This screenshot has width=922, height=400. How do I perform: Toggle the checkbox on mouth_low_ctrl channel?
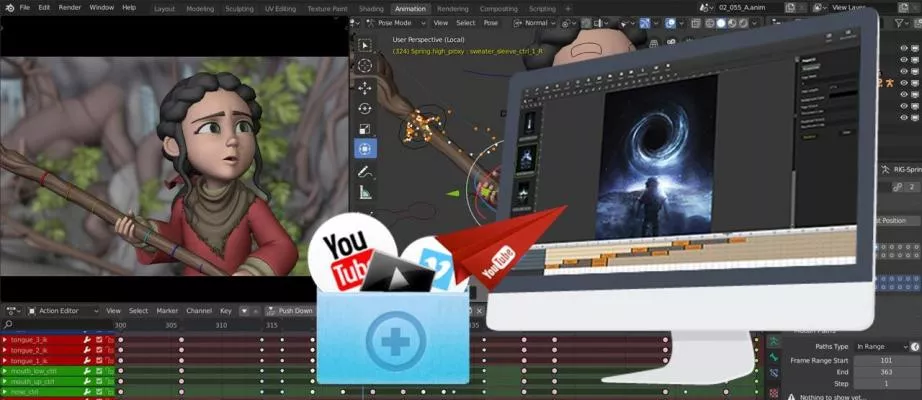(x=99, y=371)
